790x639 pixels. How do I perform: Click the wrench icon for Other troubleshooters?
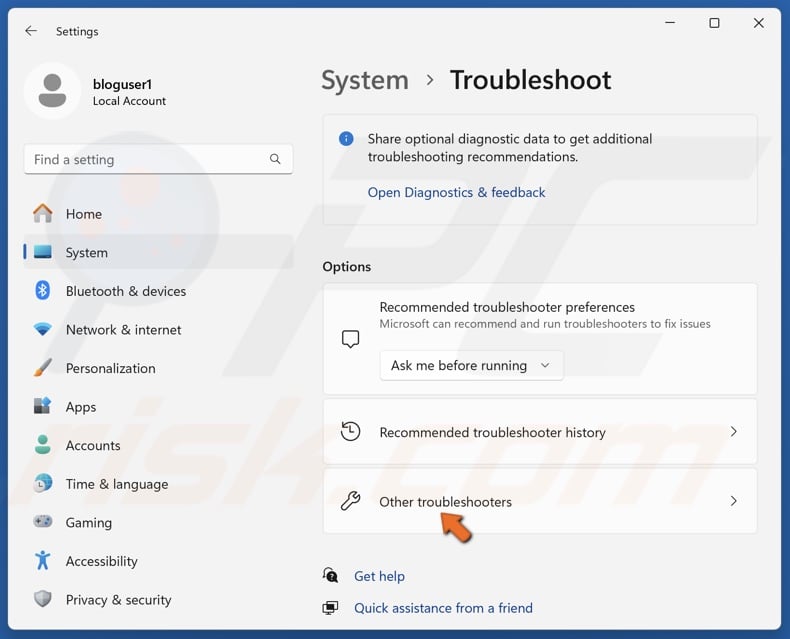coord(350,501)
